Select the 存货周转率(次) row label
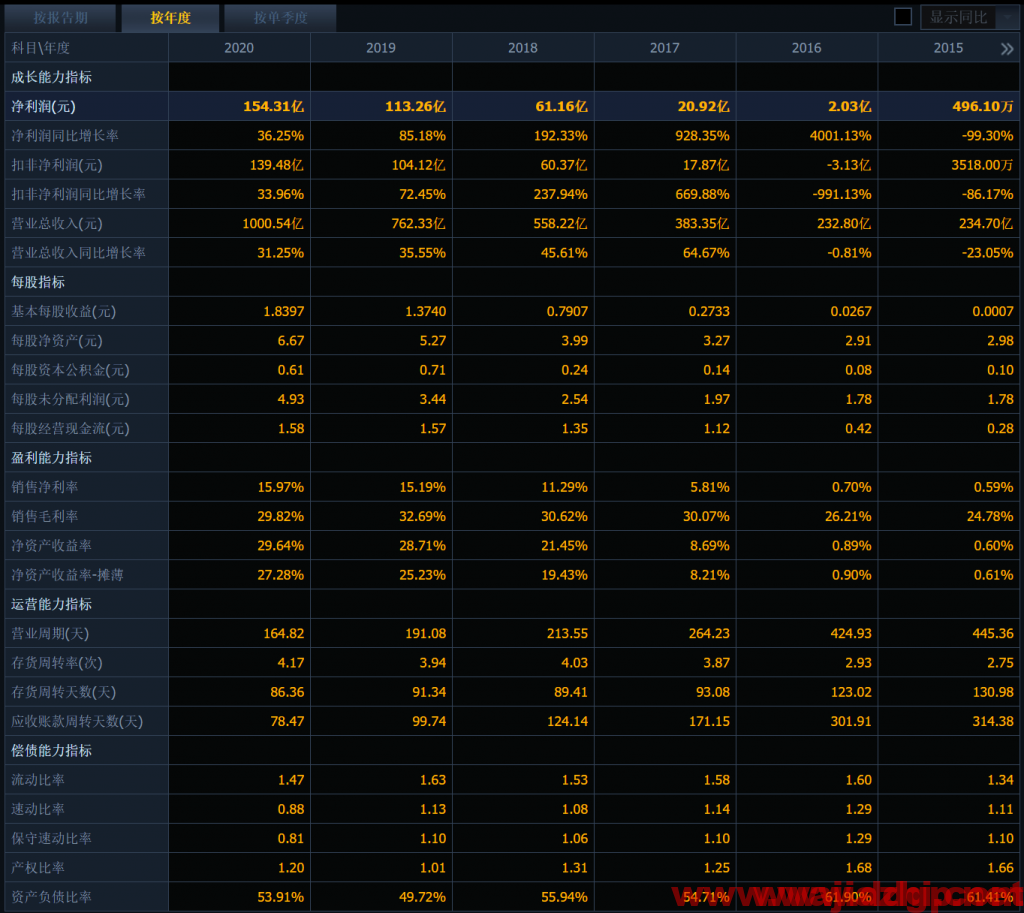 [86, 663]
